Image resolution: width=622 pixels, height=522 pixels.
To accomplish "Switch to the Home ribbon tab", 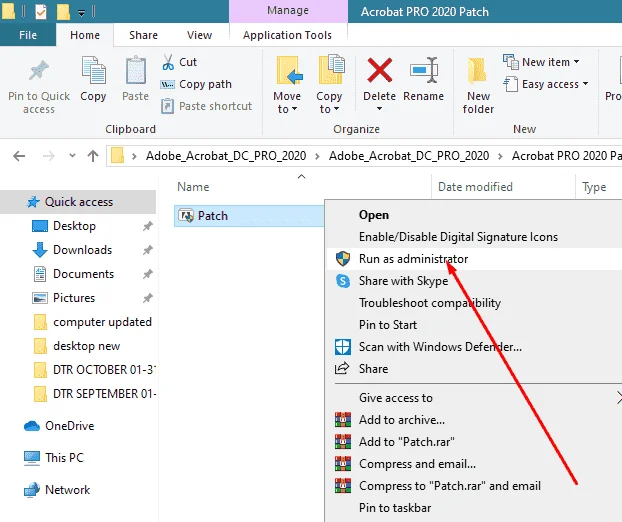I will tap(85, 35).
